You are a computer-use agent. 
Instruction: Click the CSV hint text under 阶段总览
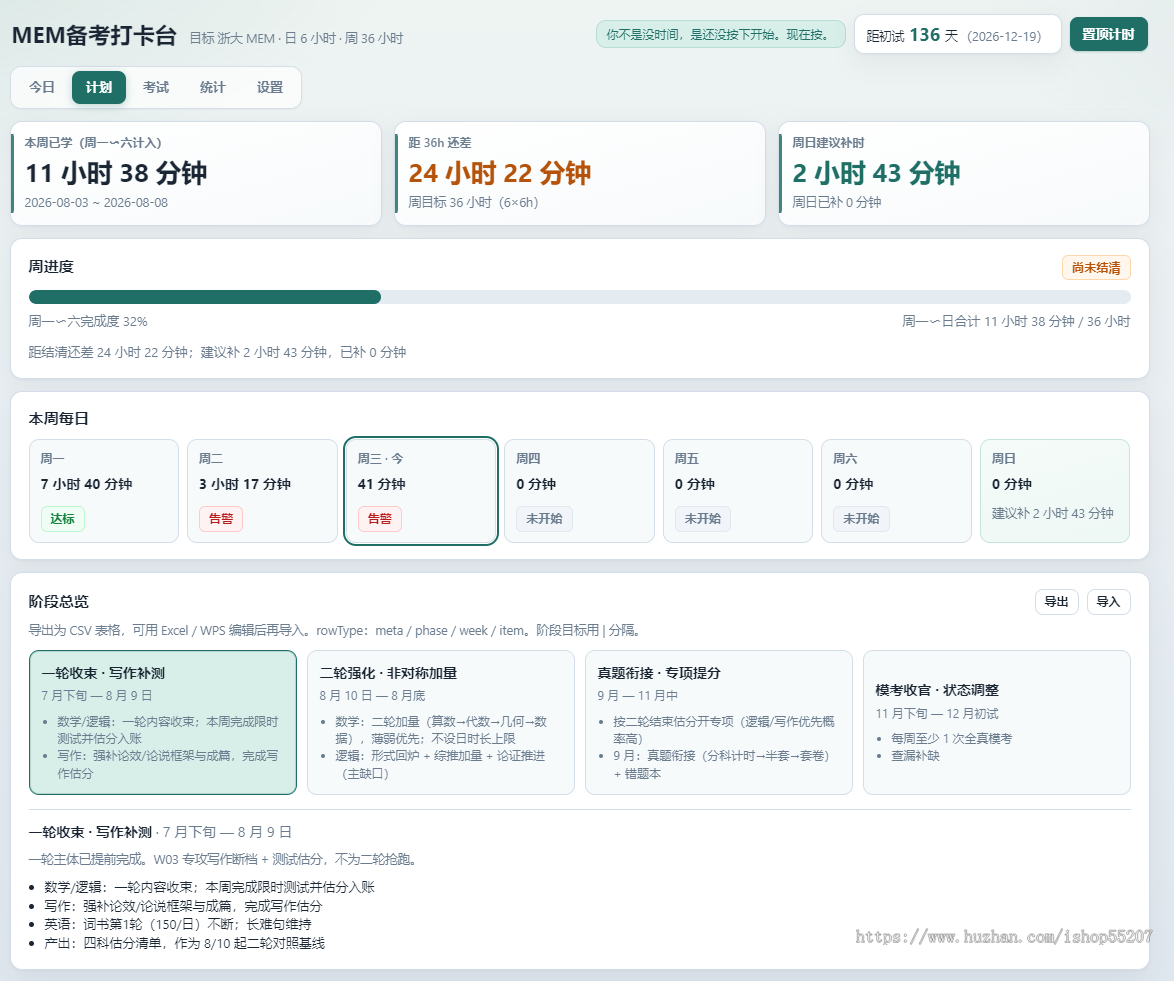click(x=335, y=631)
